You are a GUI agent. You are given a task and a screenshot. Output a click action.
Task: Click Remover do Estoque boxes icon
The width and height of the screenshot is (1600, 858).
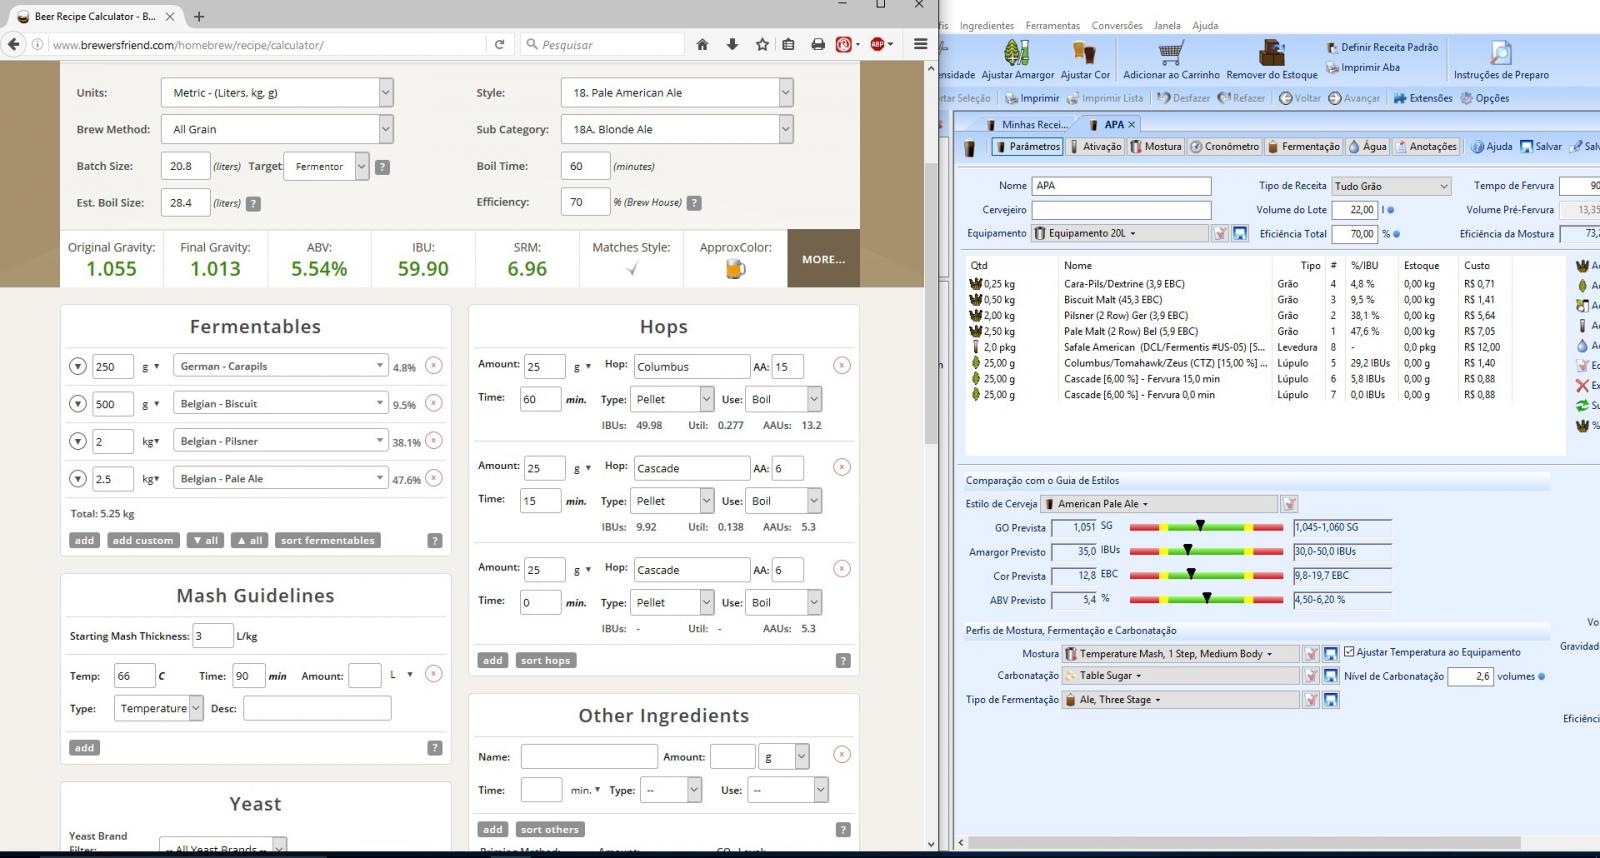point(1271,52)
